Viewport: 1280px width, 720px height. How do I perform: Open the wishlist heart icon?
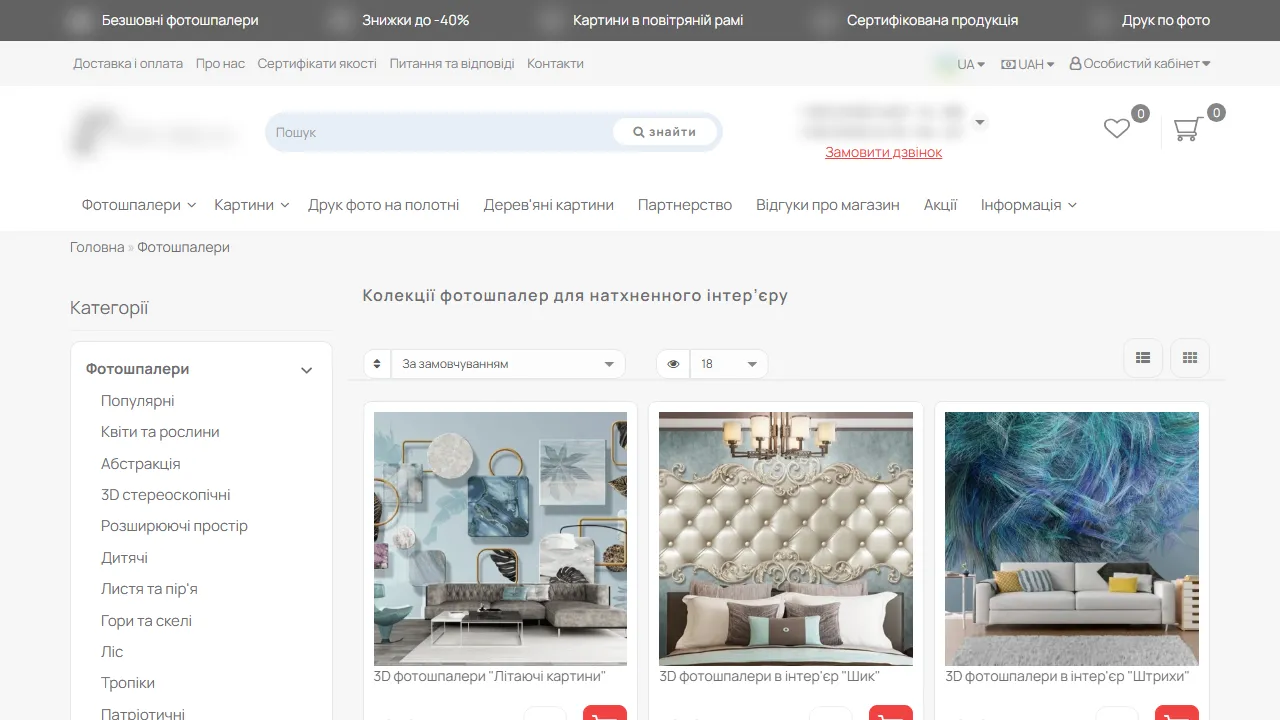[1116, 129]
